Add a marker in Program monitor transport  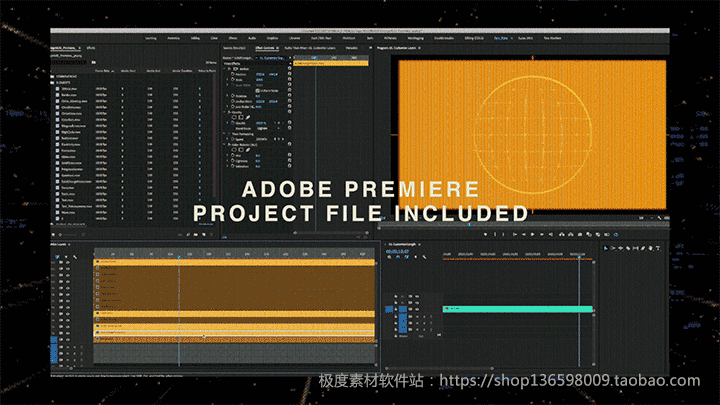[485, 235]
